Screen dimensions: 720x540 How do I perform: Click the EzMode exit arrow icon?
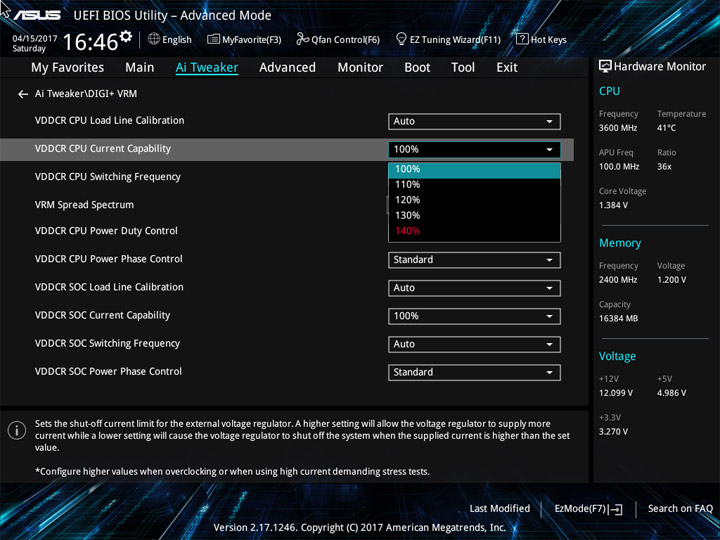(x=616, y=509)
